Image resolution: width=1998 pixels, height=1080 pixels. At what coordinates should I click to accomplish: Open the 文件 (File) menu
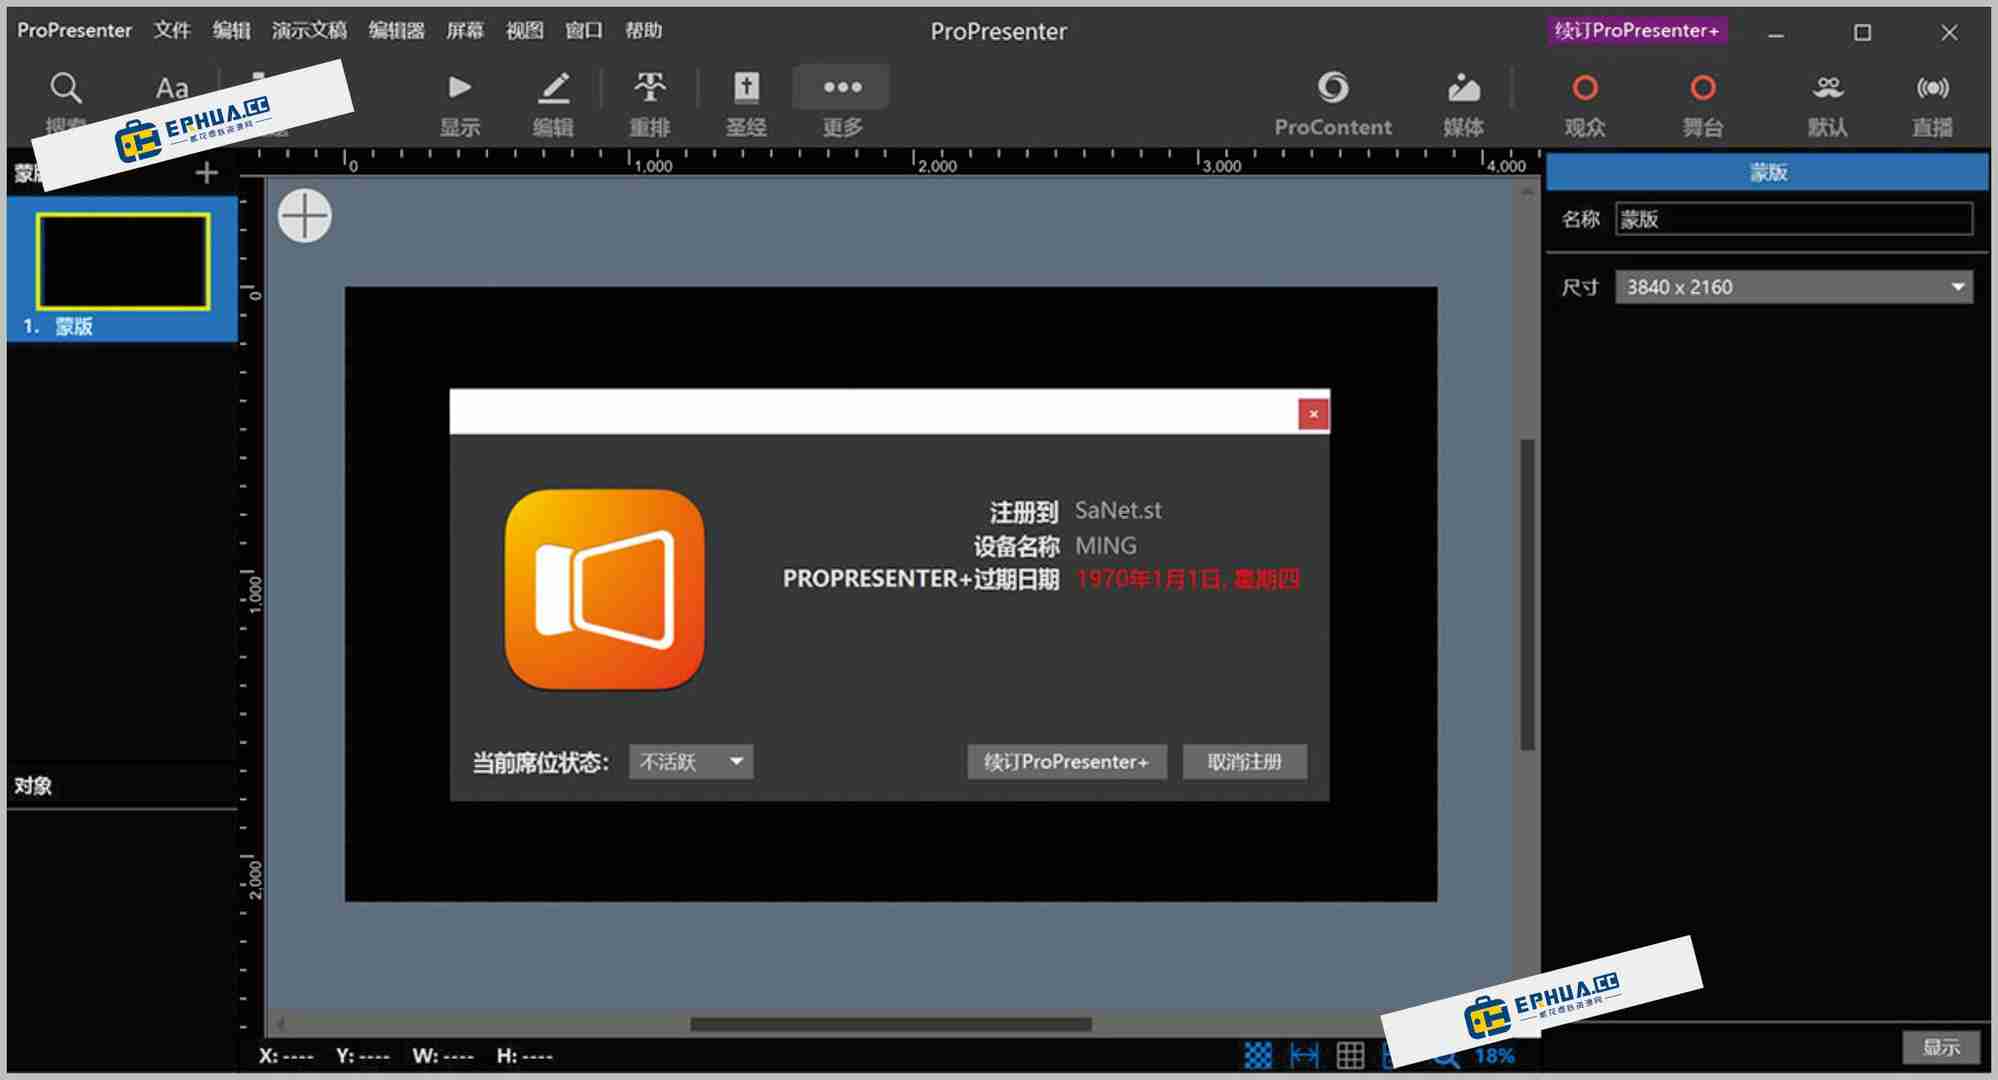point(172,31)
